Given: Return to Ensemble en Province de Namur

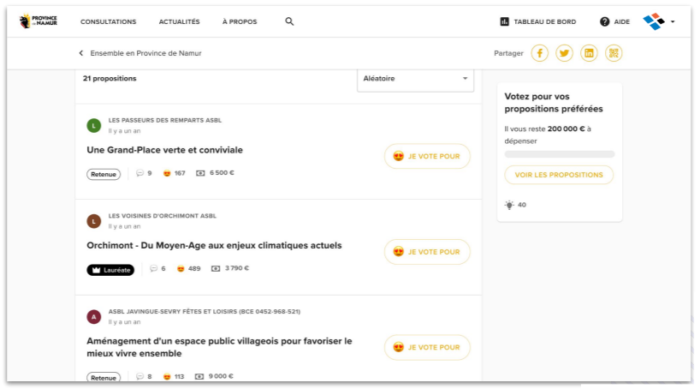Looking at the screenshot, I should (146, 53).
